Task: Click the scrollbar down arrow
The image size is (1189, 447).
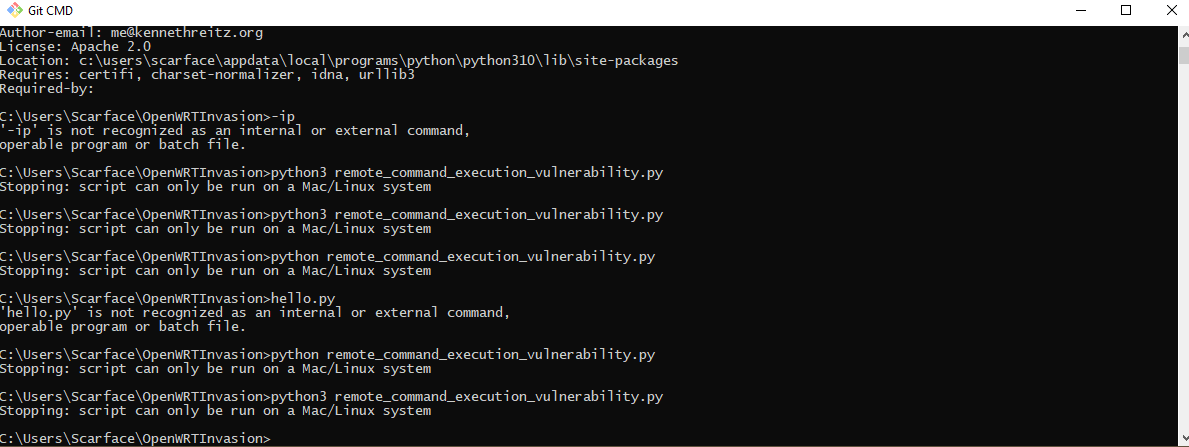Action: pyautogui.click(x=1184, y=438)
